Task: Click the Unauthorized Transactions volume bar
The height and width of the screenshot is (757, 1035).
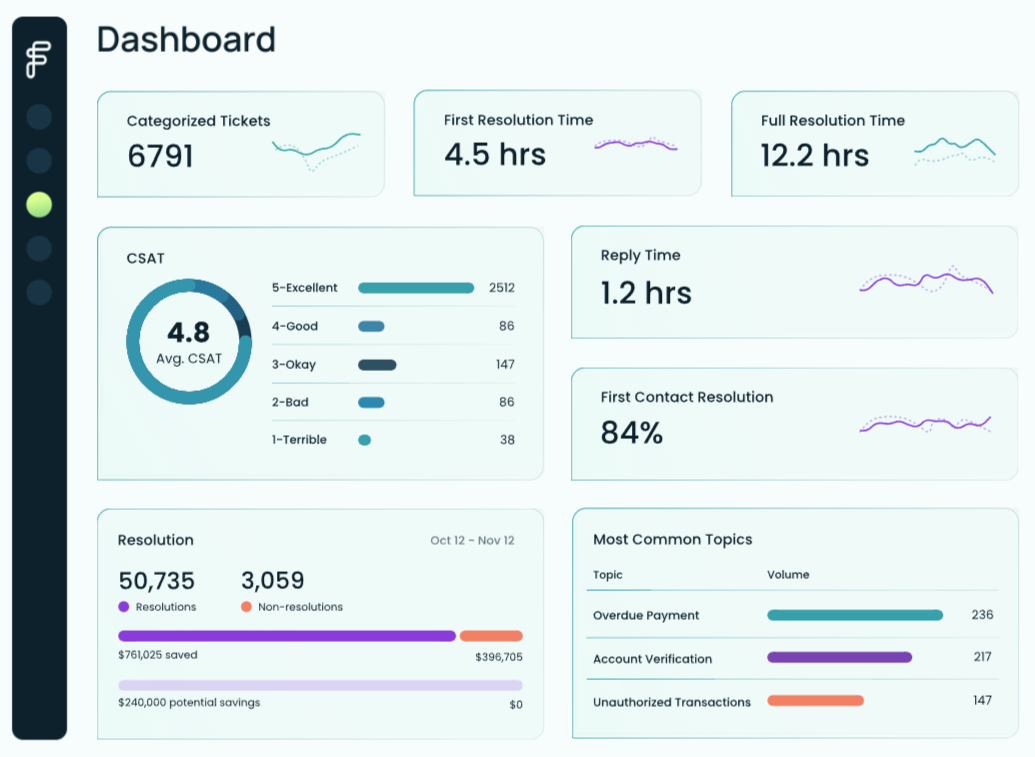Action: pos(815,701)
